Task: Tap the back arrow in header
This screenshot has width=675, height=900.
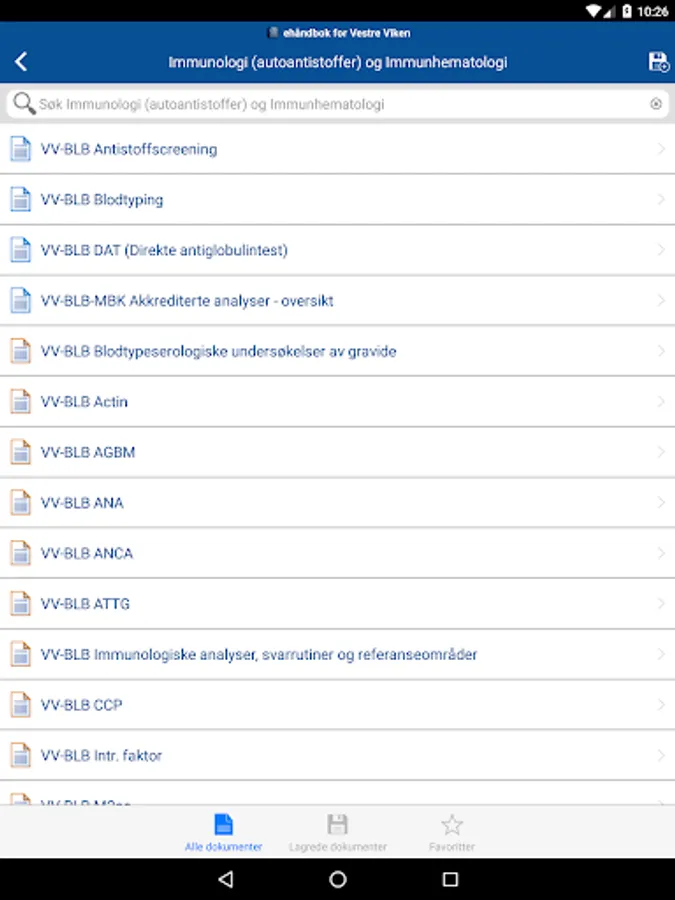Action: pos(21,62)
